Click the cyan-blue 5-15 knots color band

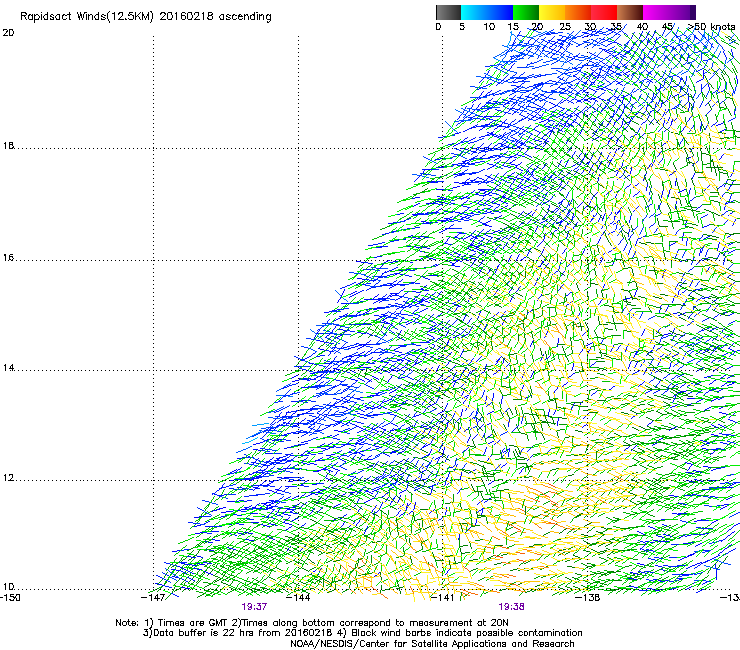[x=487, y=12]
